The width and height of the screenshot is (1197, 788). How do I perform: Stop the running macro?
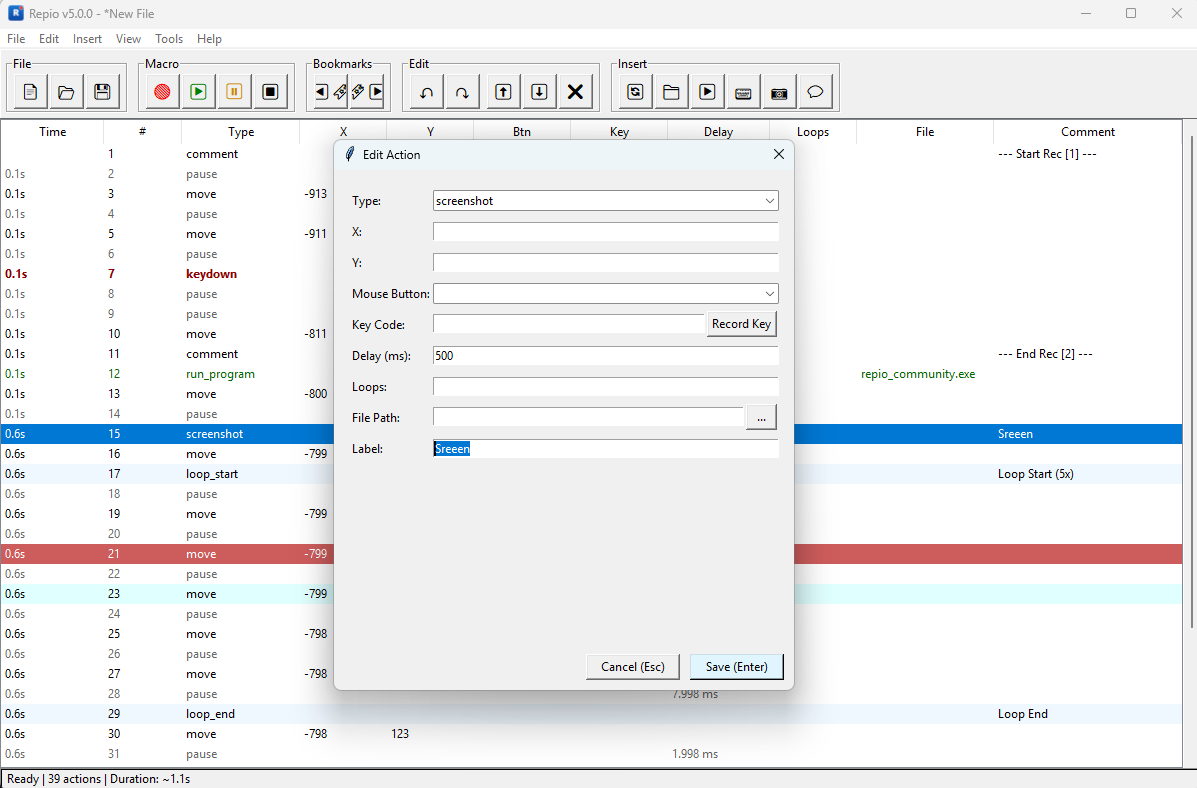point(269,91)
